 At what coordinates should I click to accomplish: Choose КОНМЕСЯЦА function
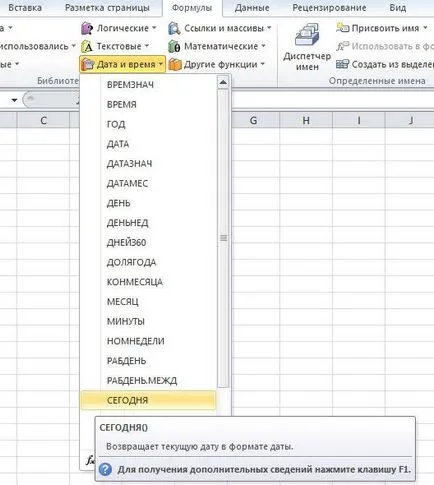(x=149, y=282)
